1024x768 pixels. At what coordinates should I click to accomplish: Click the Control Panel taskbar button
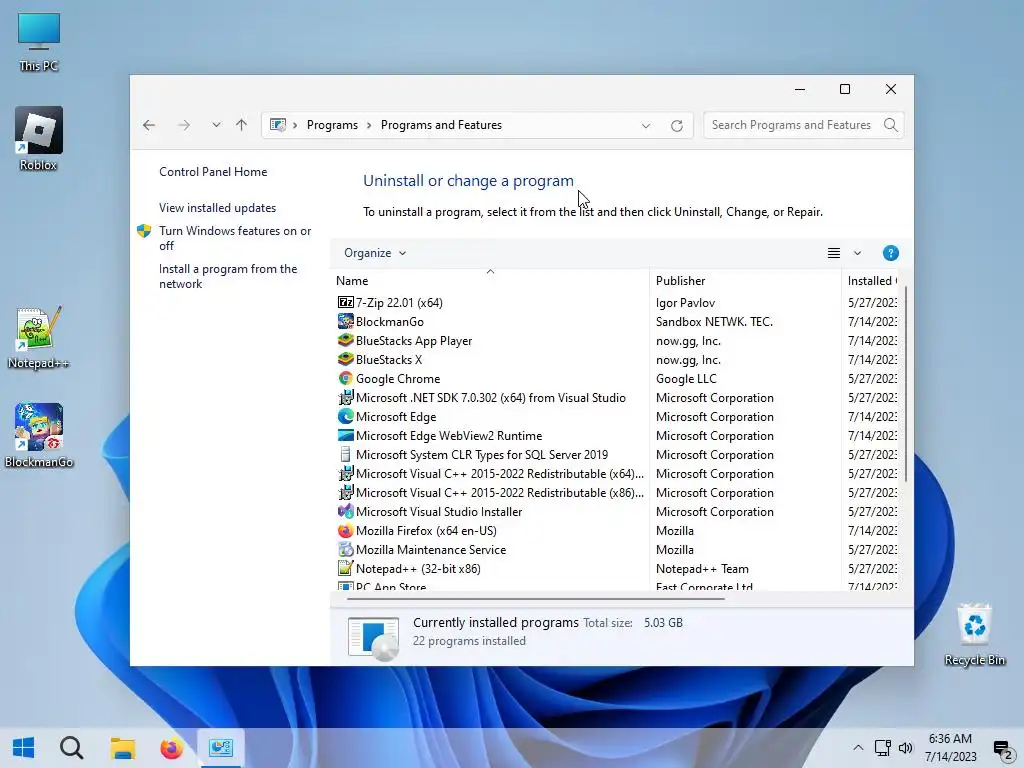tap(221, 748)
